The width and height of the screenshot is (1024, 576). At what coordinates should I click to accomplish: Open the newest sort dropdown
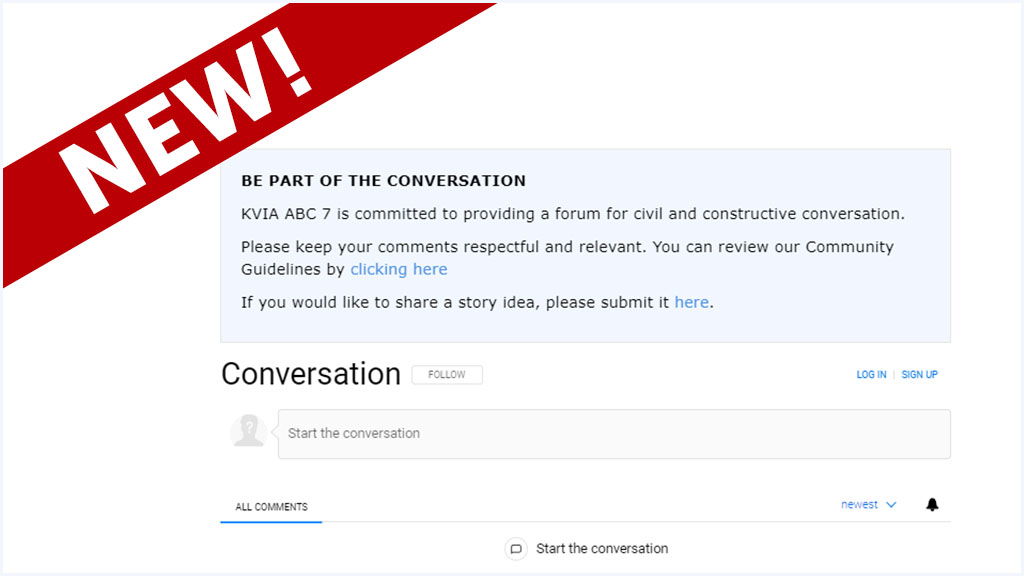click(859, 505)
